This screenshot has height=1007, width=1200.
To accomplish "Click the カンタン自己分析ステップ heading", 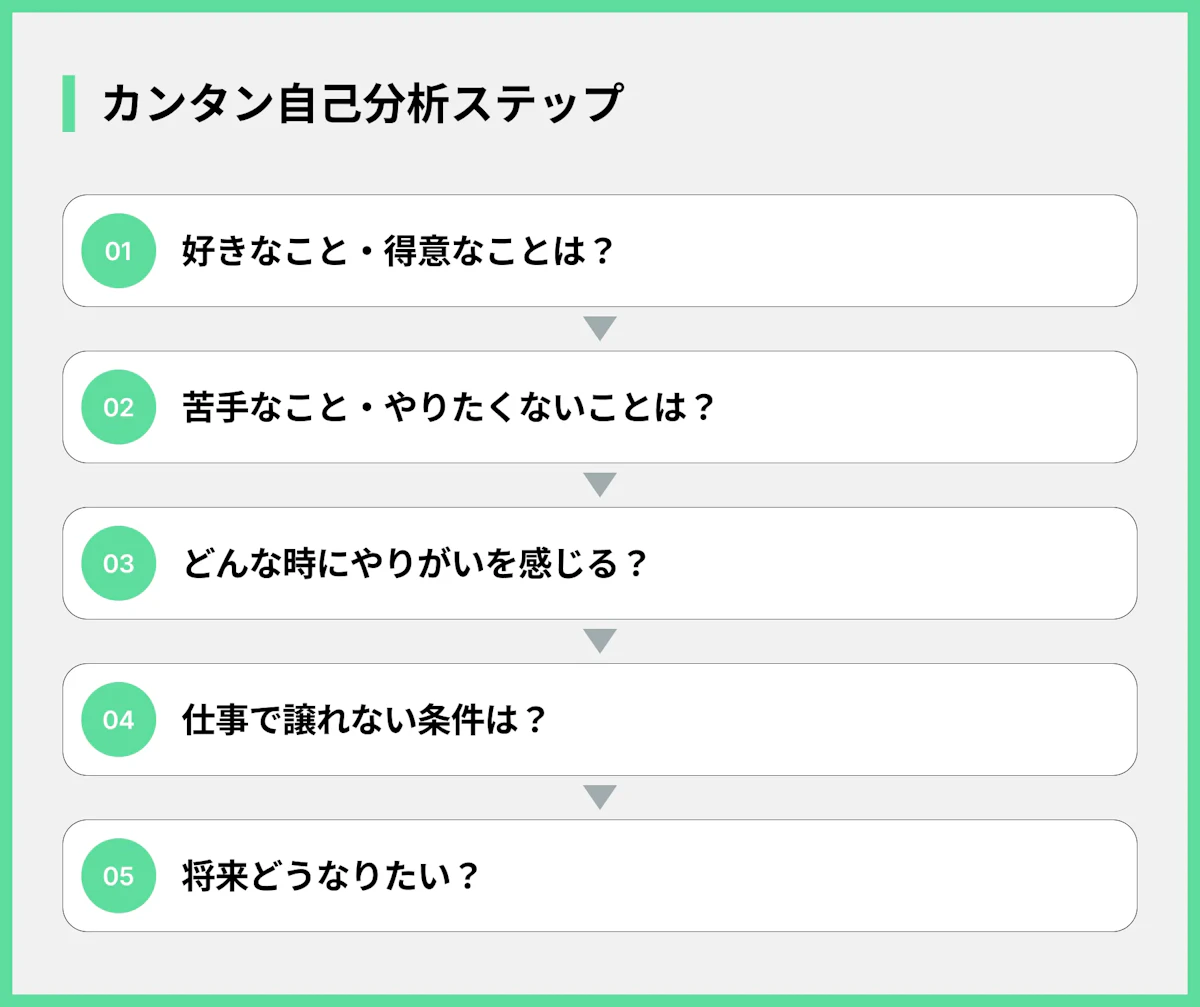I will click(362, 104).
